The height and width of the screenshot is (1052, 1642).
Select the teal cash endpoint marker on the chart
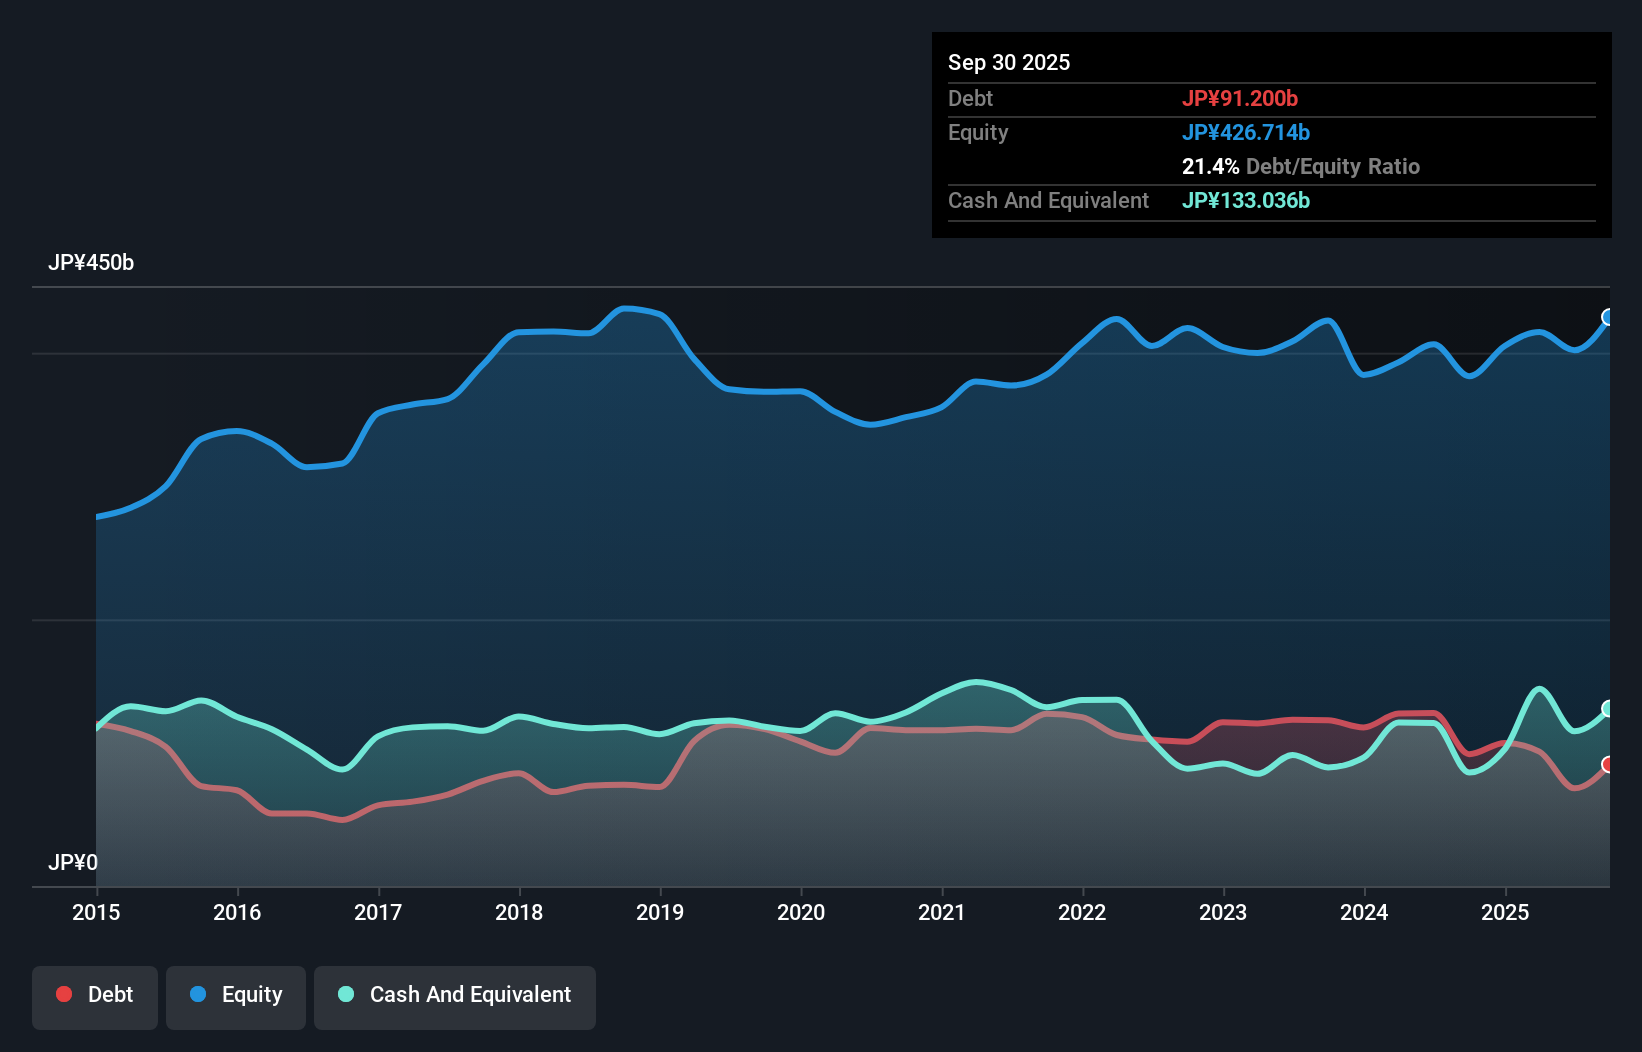pos(1607,708)
